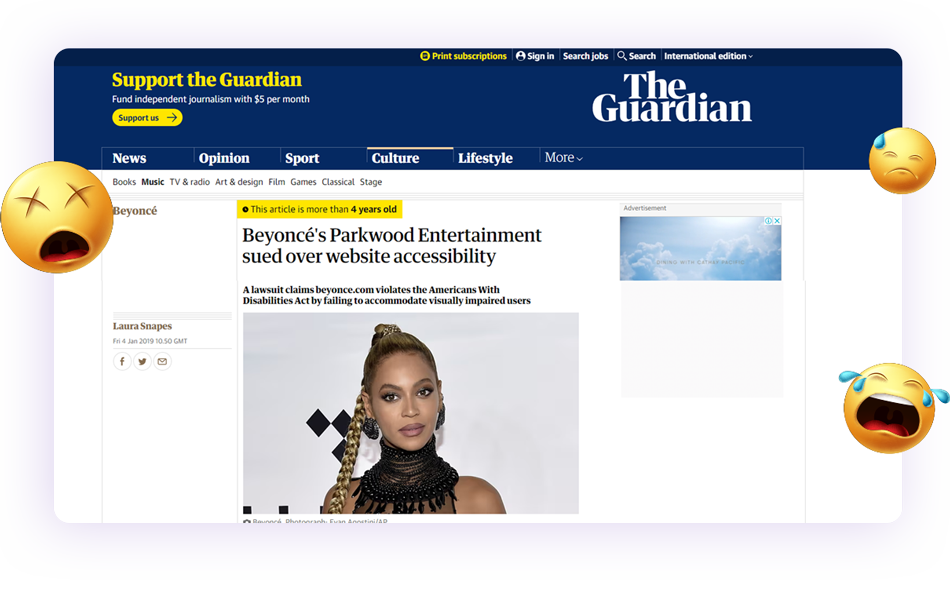The image size is (950, 598).
Task: Expand the More menu
Action: tap(563, 158)
